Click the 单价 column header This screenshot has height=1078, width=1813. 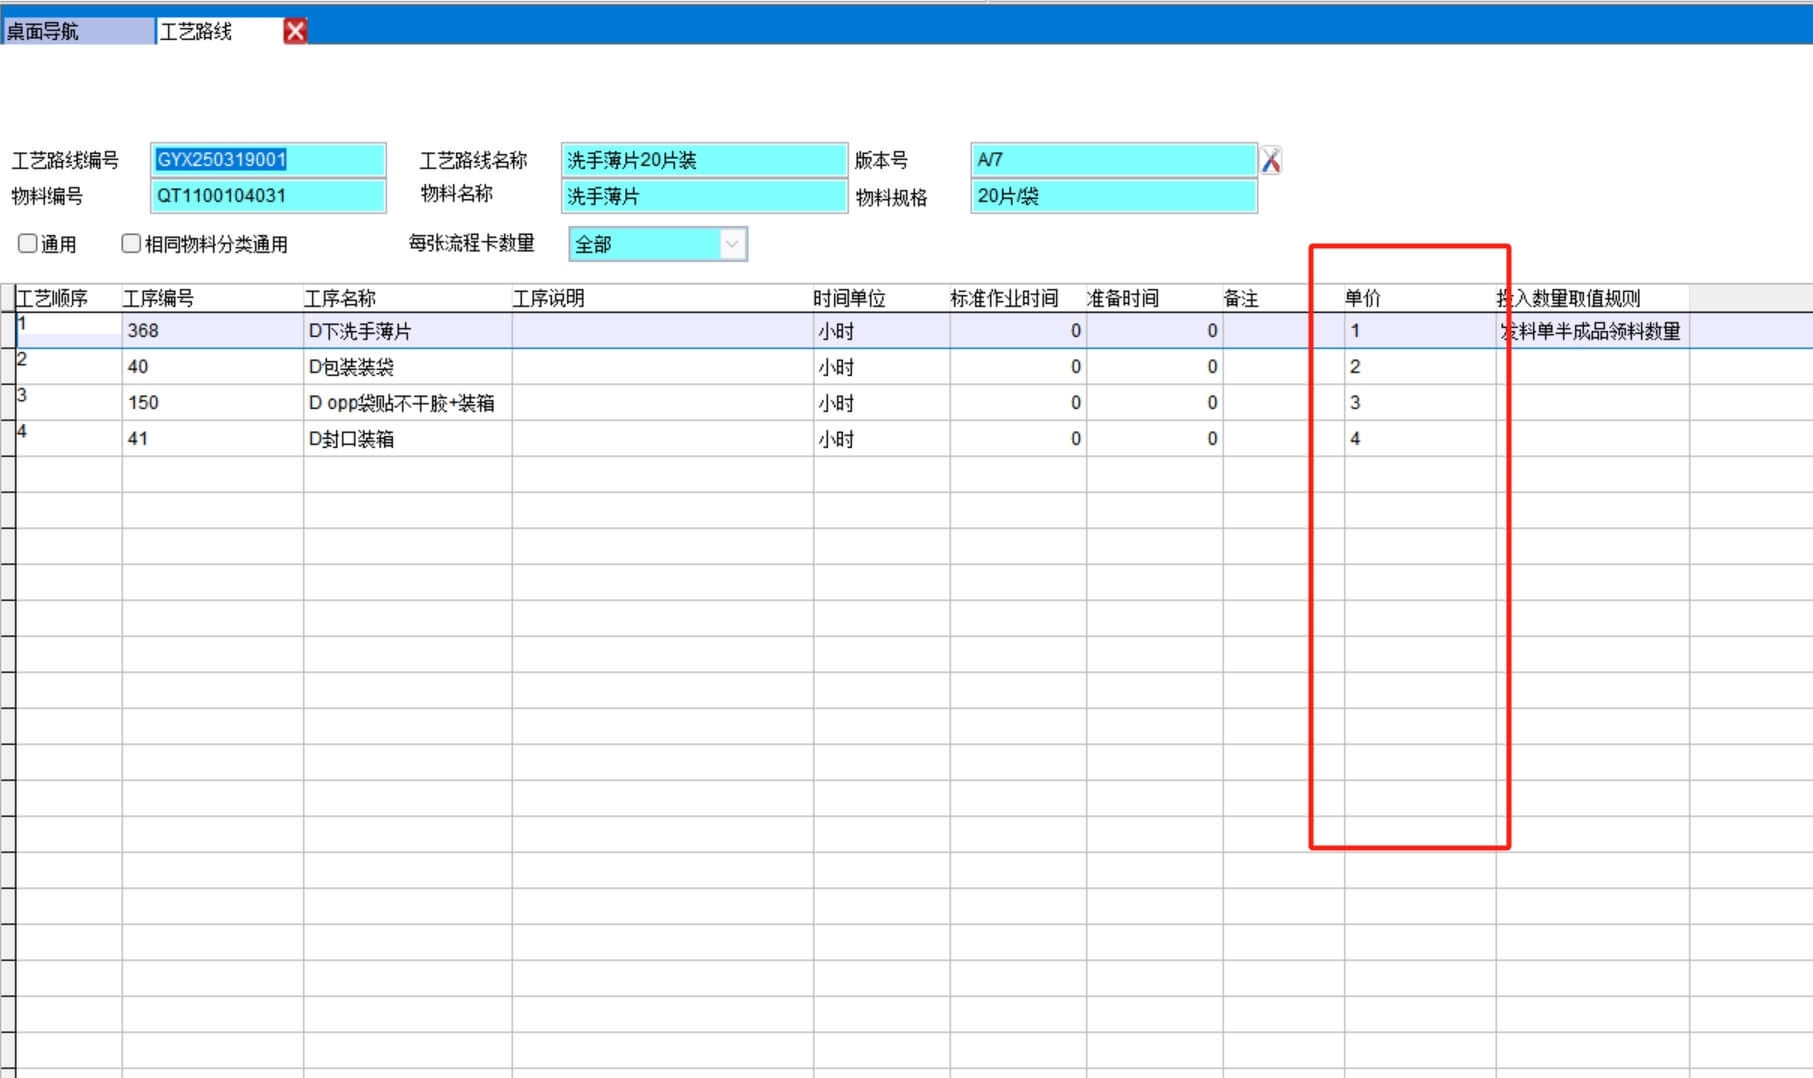click(x=1362, y=298)
